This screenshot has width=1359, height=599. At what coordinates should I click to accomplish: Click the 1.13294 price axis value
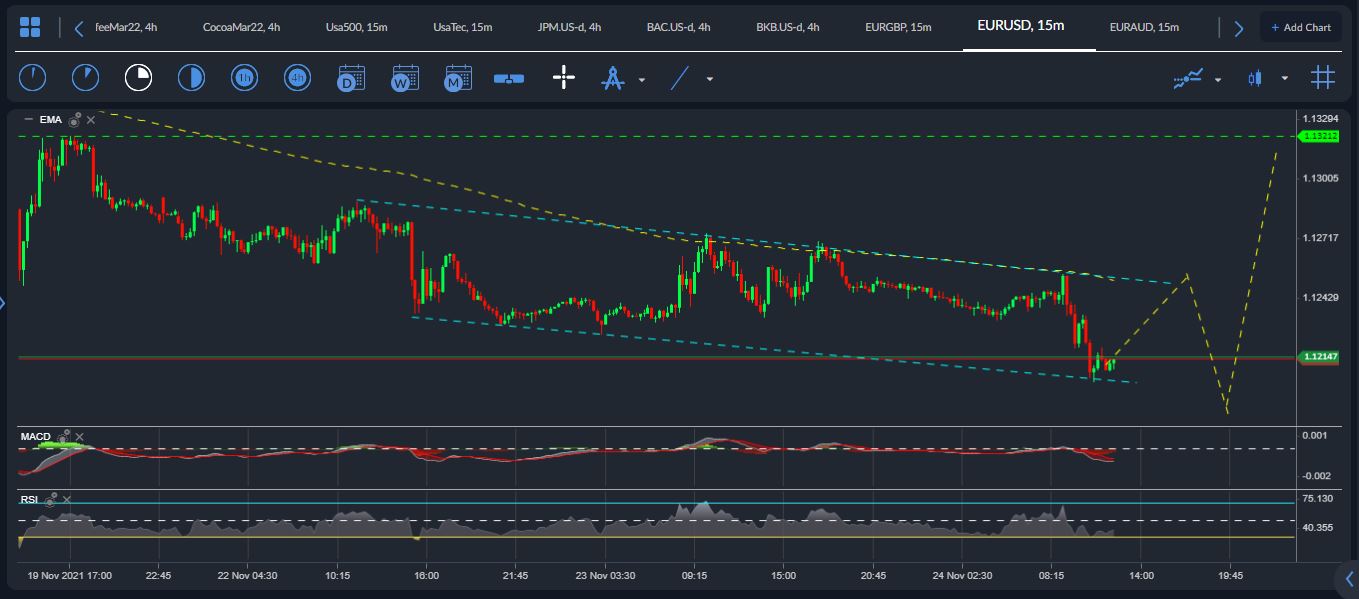(1320, 118)
